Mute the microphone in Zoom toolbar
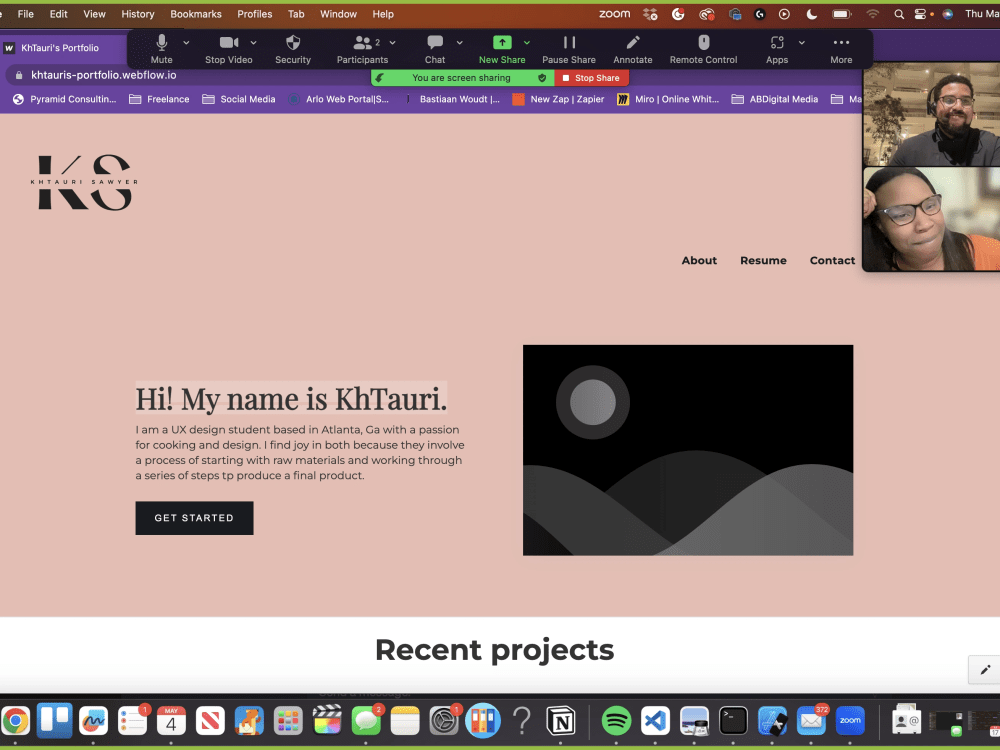Image resolution: width=1000 pixels, height=750 pixels. (161, 48)
